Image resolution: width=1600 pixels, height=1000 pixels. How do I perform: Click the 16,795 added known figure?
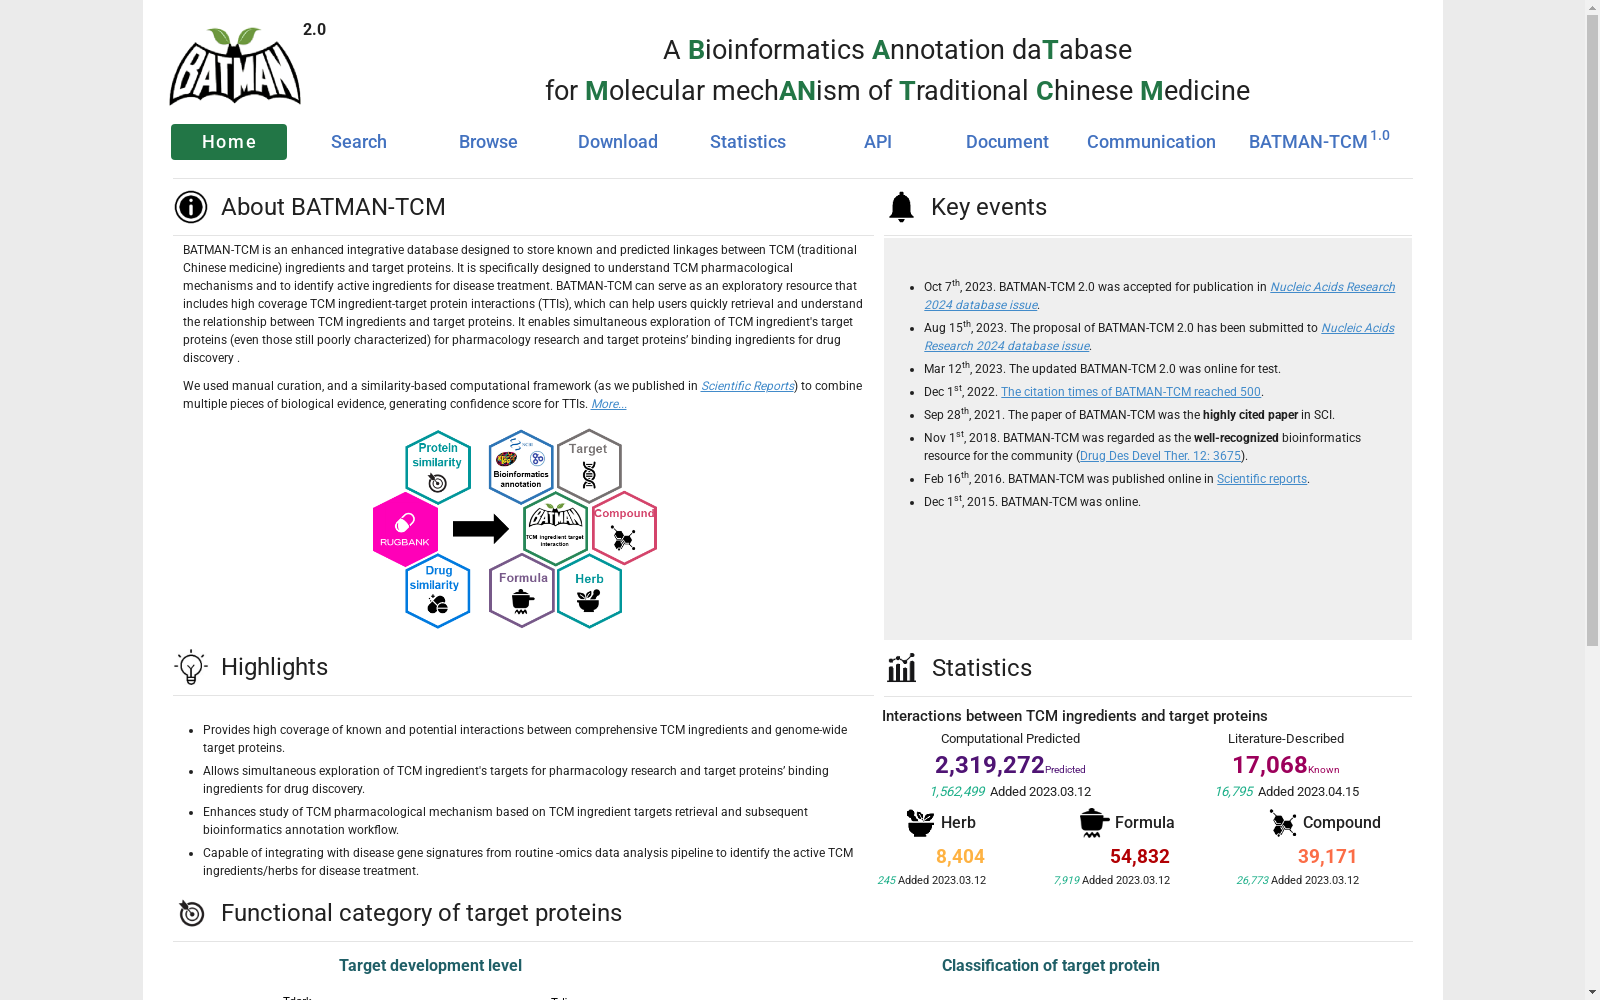coord(1234,792)
